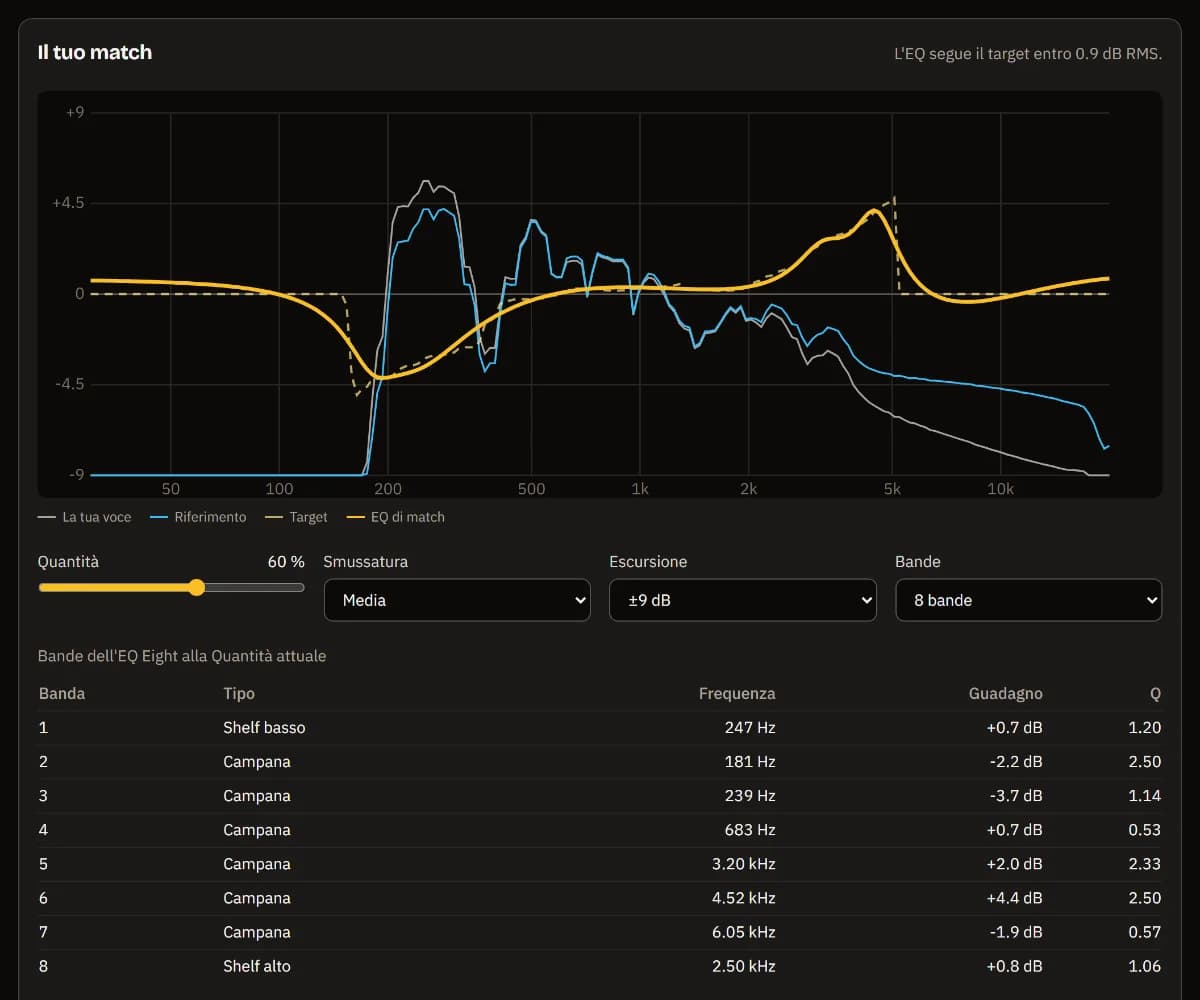Image resolution: width=1200 pixels, height=1000 pixels.
Task: Click the '247 Hz' frequency cell
Action: pyautogui.click(x=750, y=727)
